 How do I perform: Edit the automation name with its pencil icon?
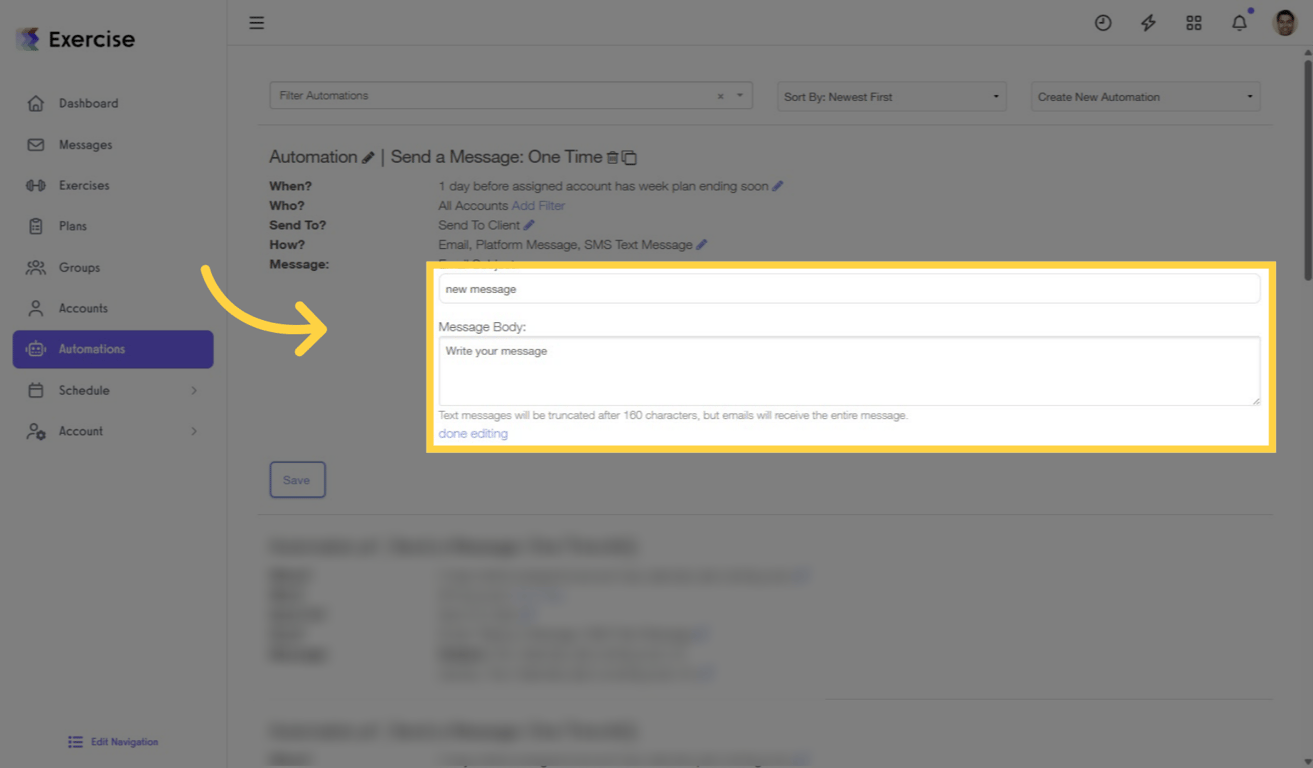367,156
